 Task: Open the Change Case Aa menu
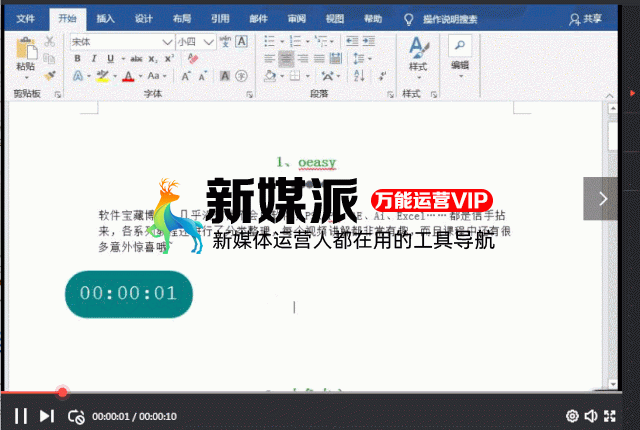pyautogui.click(x=154, y=76)
